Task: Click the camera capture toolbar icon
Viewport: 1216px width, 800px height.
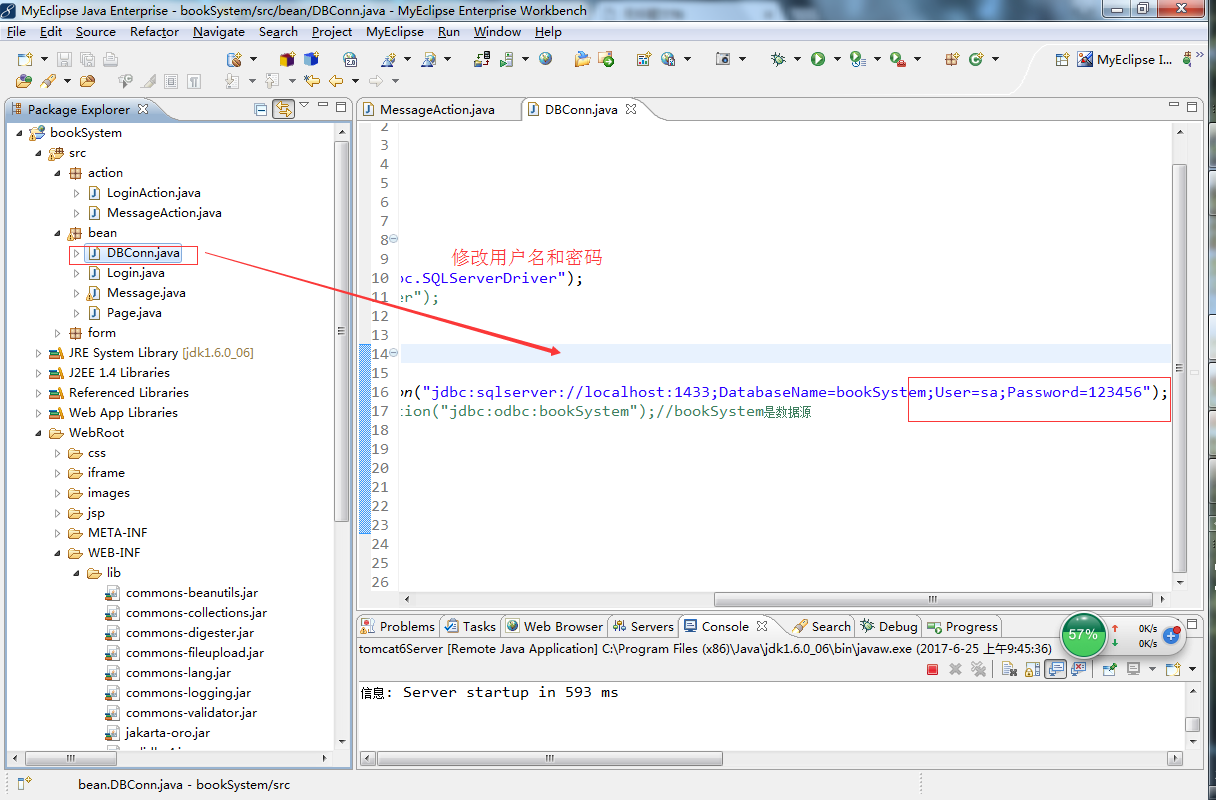Action: point(723,60)
